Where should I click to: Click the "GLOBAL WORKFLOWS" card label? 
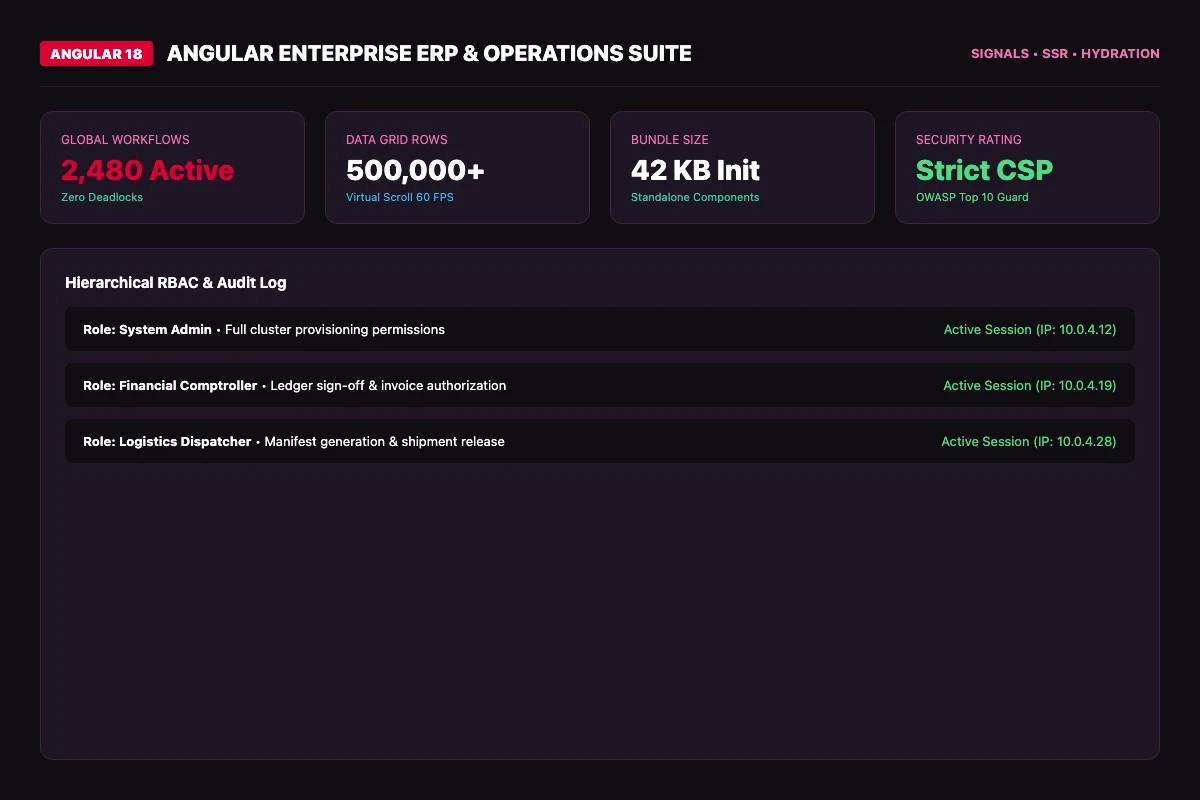point(125,140)
